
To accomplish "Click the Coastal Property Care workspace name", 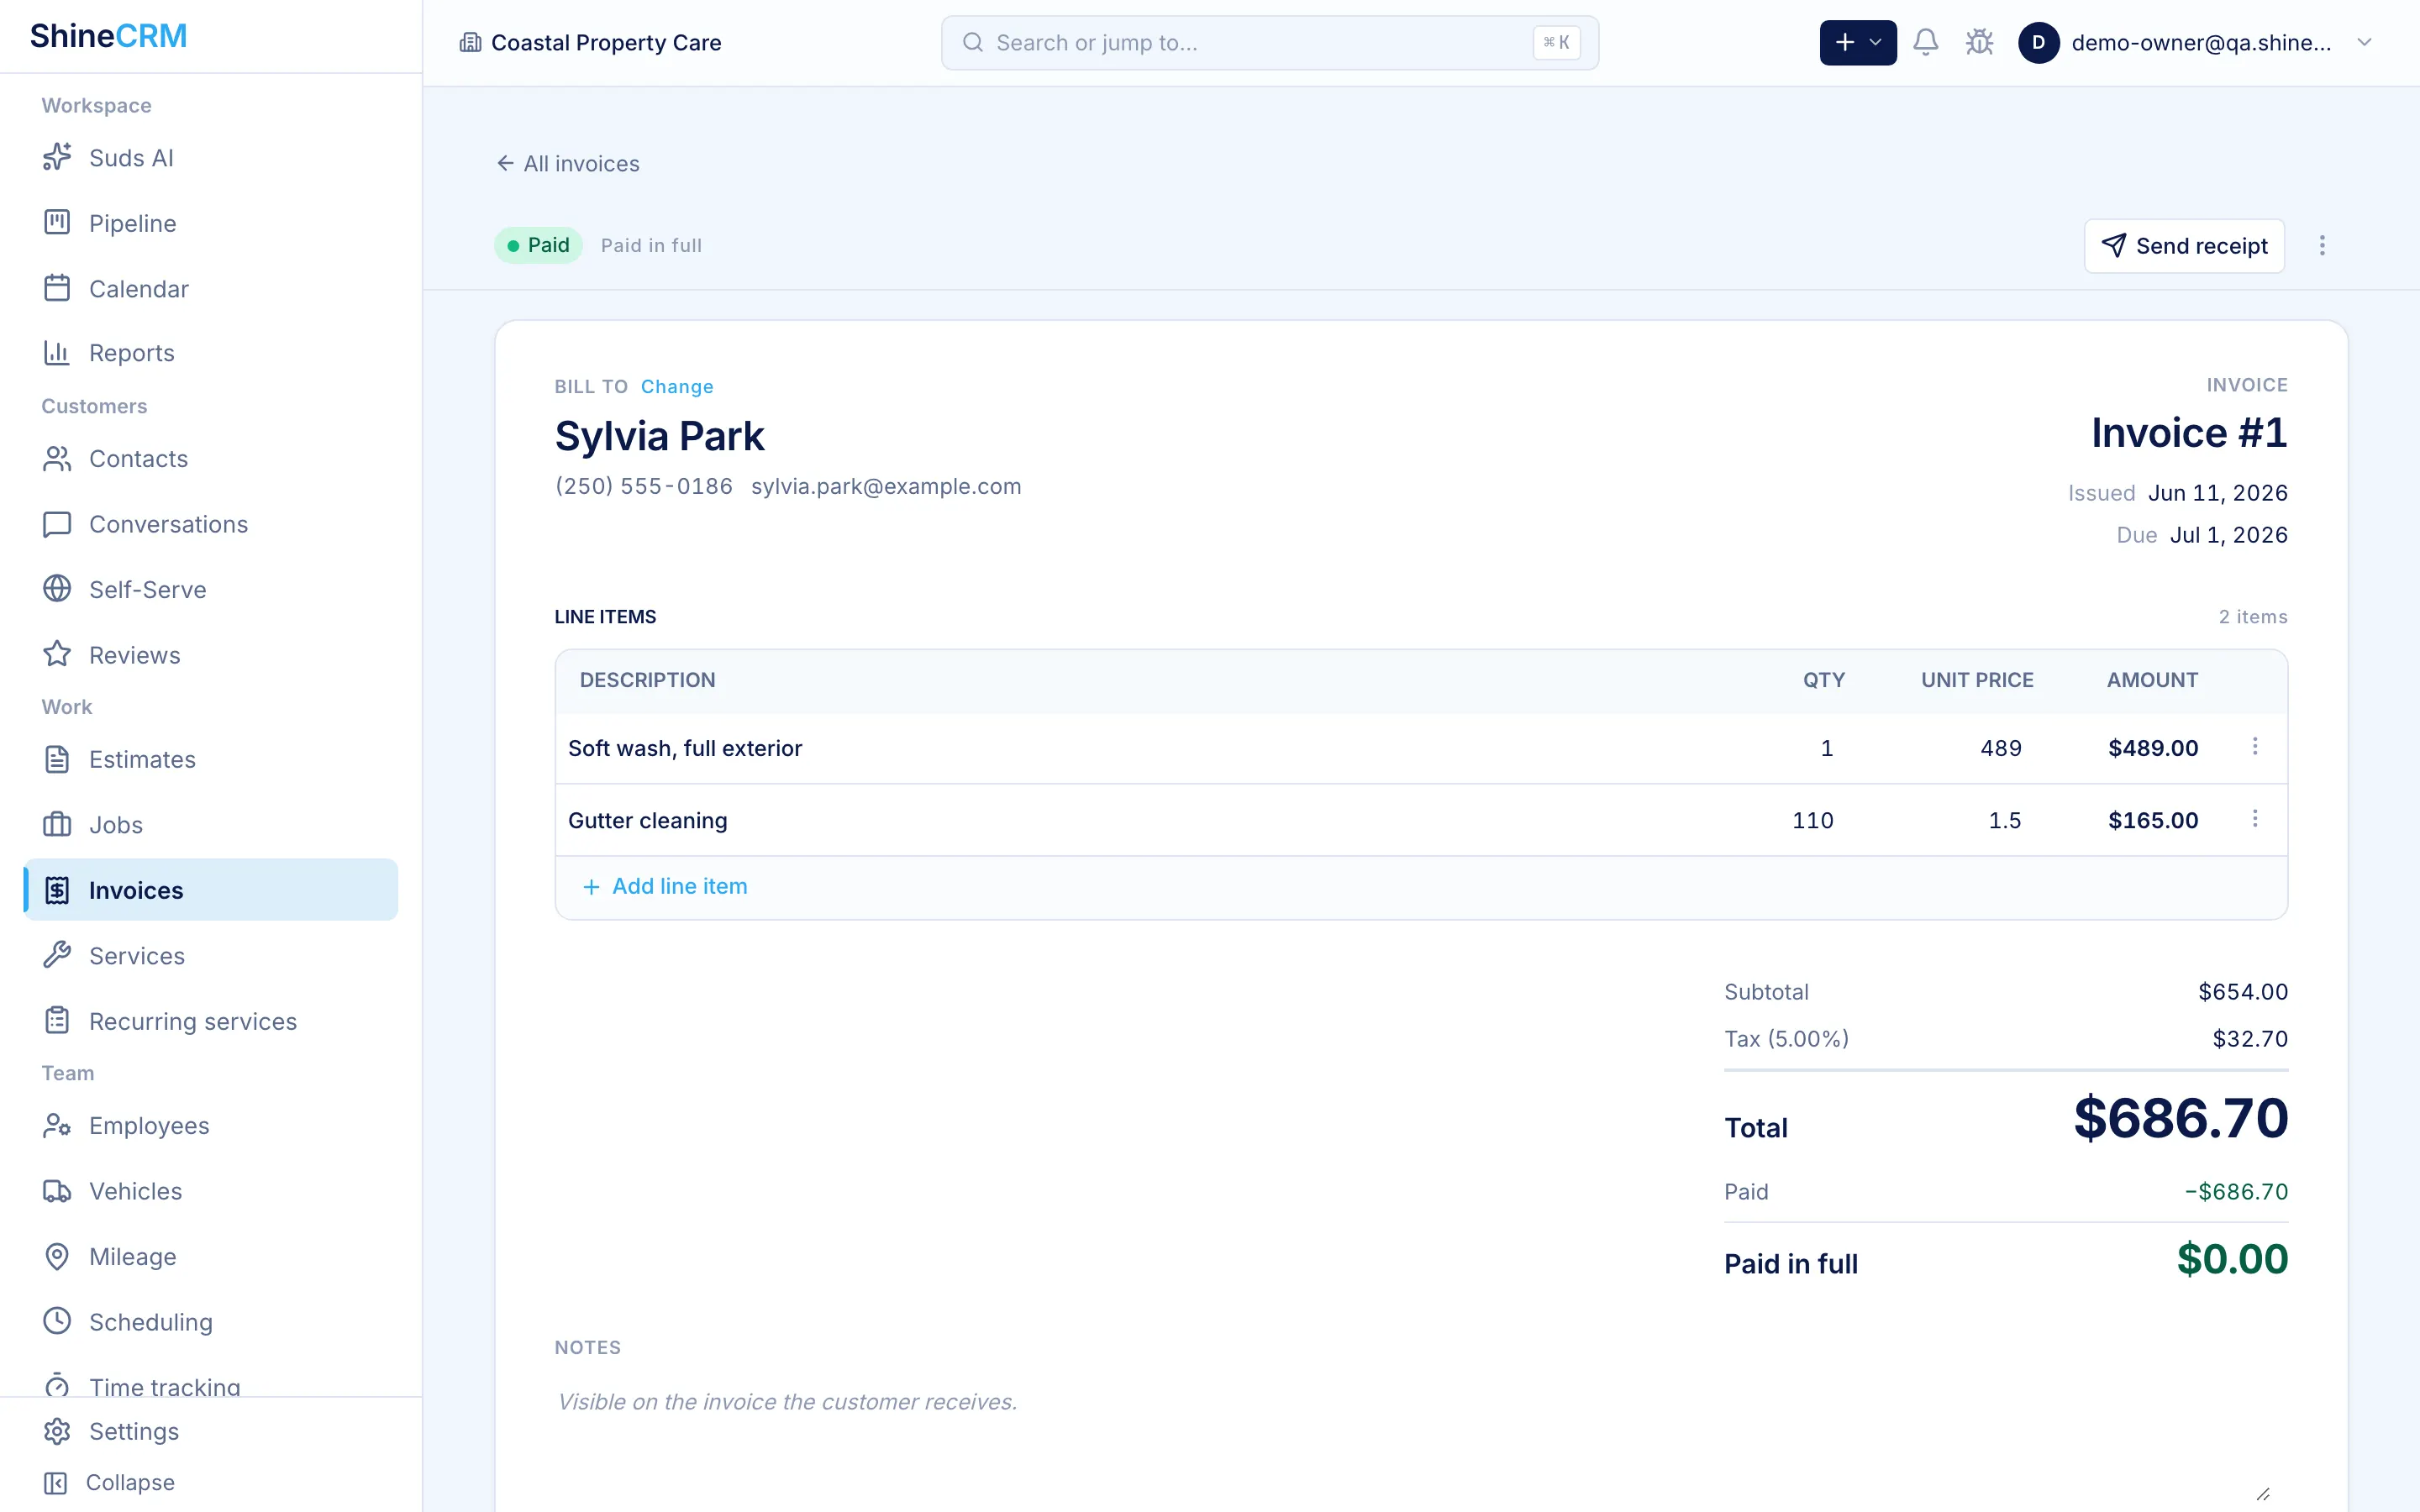I will click(x=606, y=42).
